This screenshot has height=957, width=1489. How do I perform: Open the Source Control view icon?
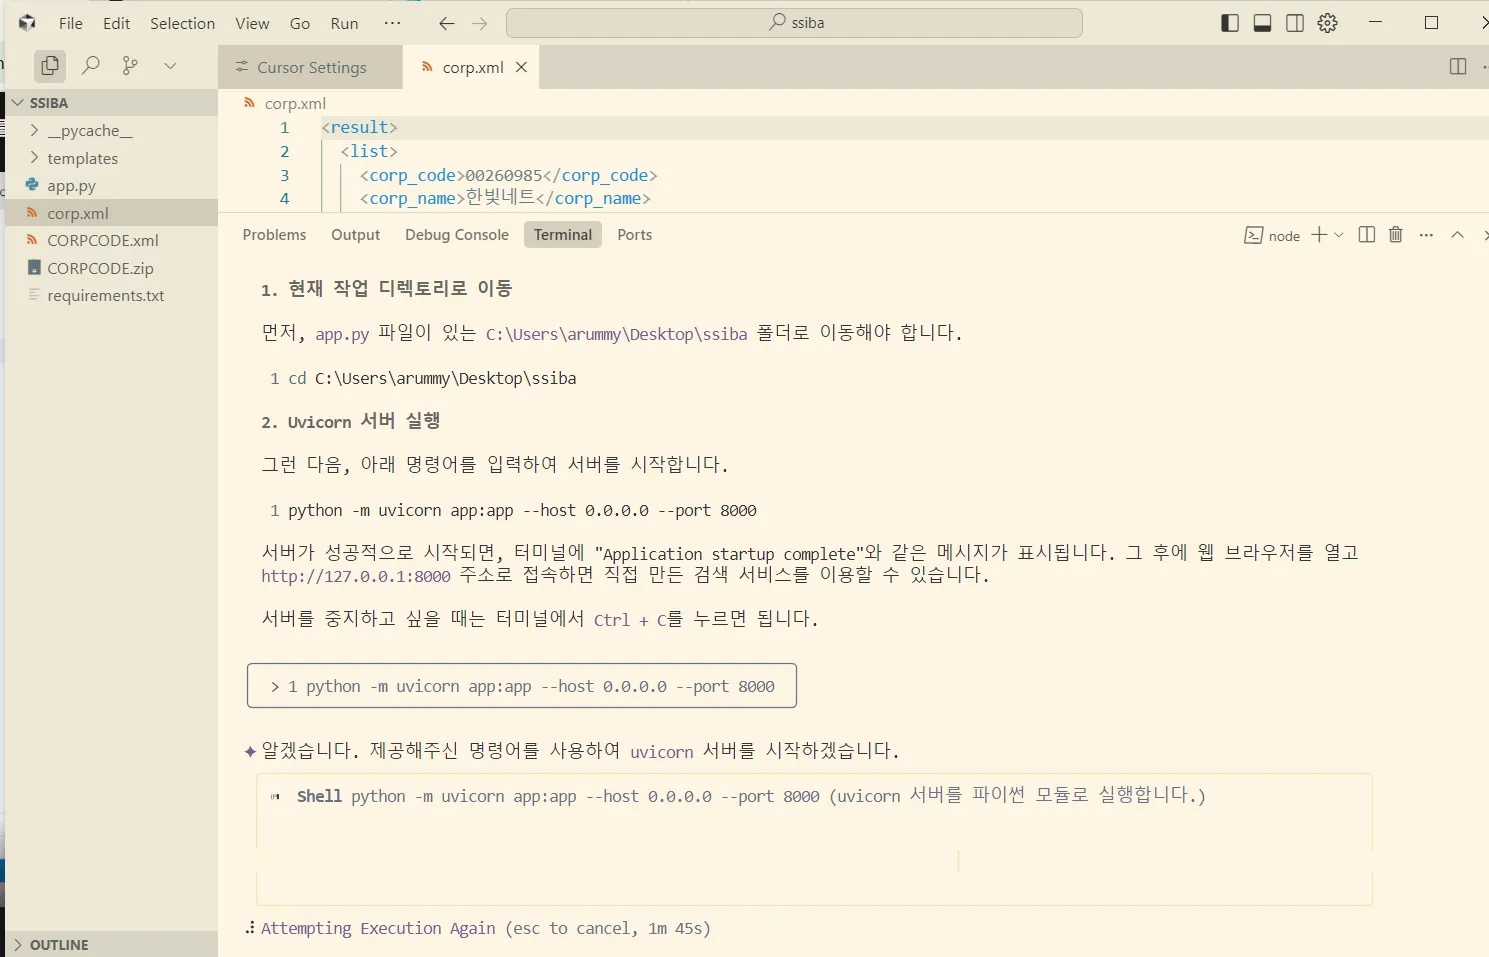[130, 66]
